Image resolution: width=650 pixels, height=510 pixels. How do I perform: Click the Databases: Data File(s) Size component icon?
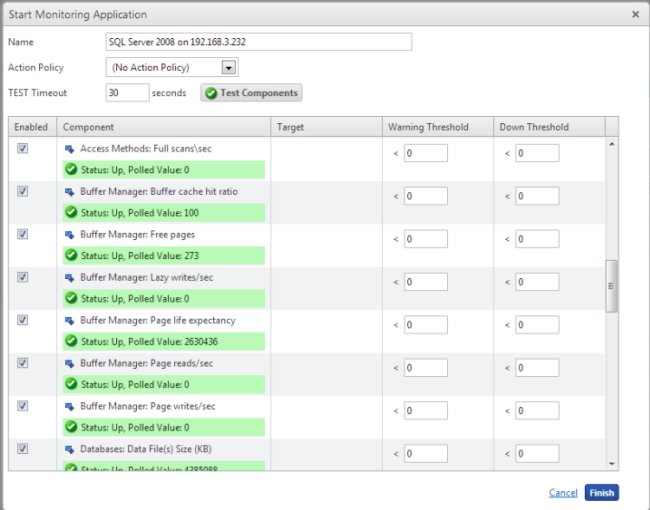(x=69, y=449)
